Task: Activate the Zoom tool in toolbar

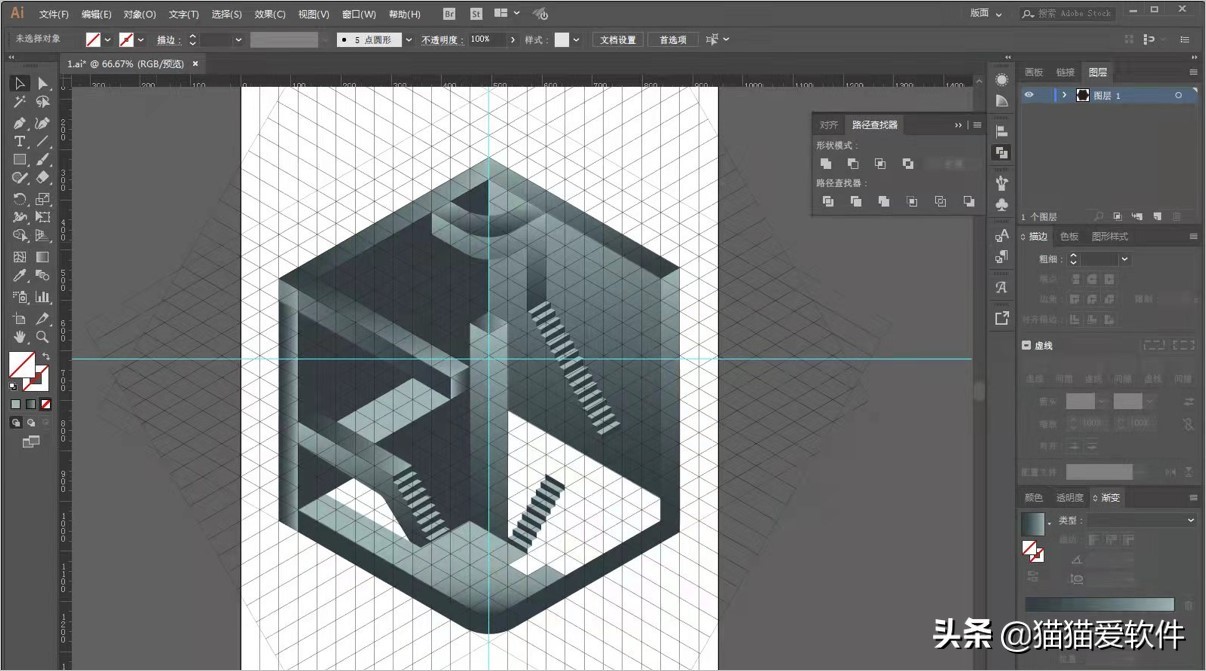Action: [43, 337]
